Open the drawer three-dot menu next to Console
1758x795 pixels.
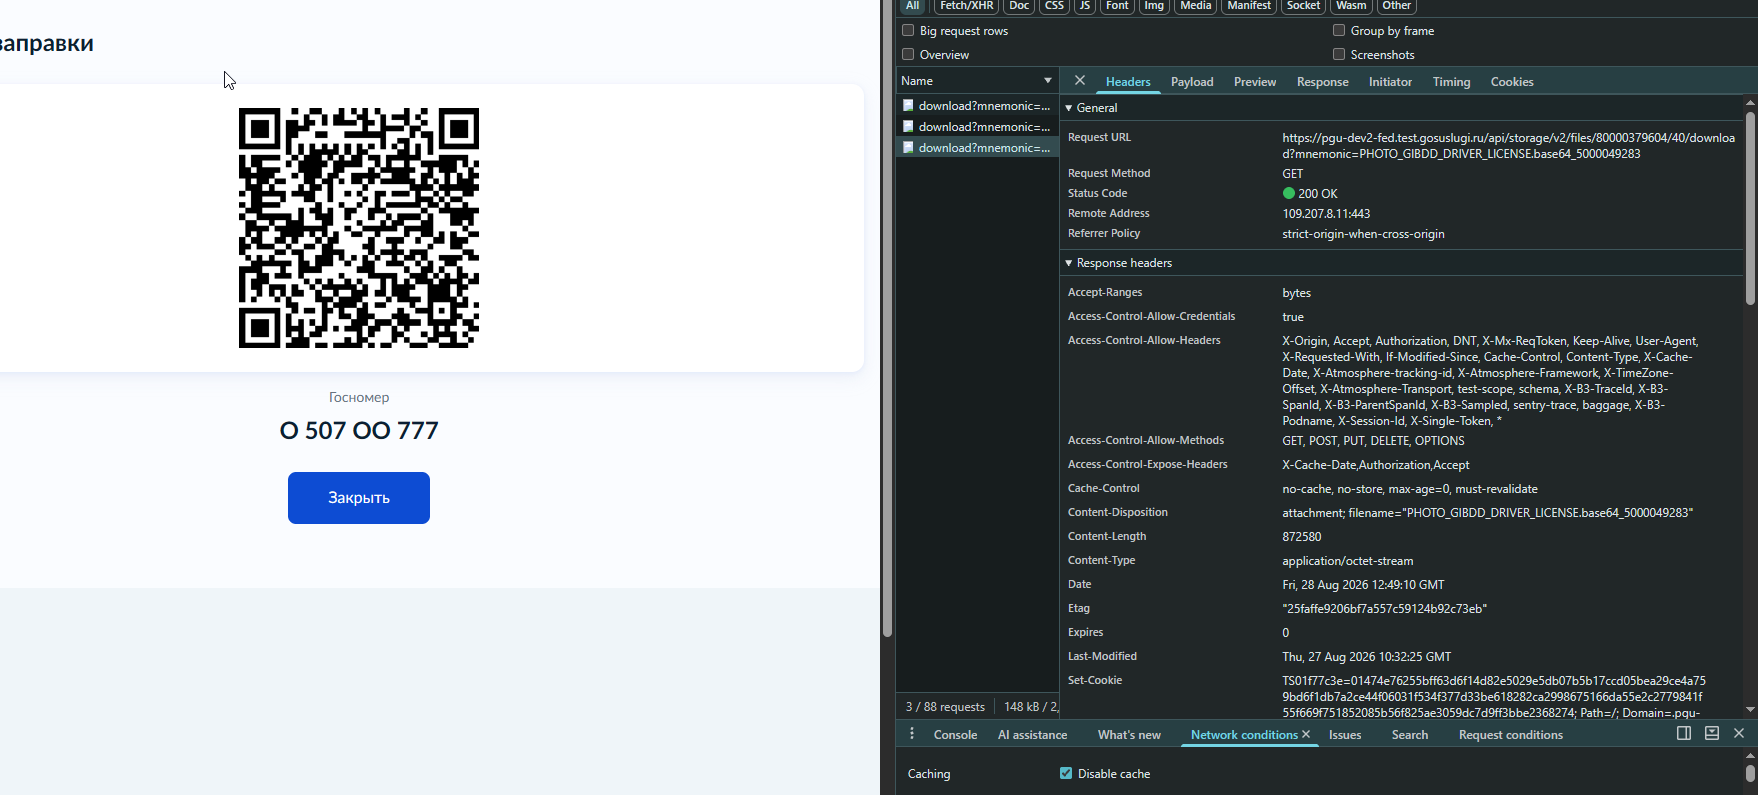[x=912, y=734]
